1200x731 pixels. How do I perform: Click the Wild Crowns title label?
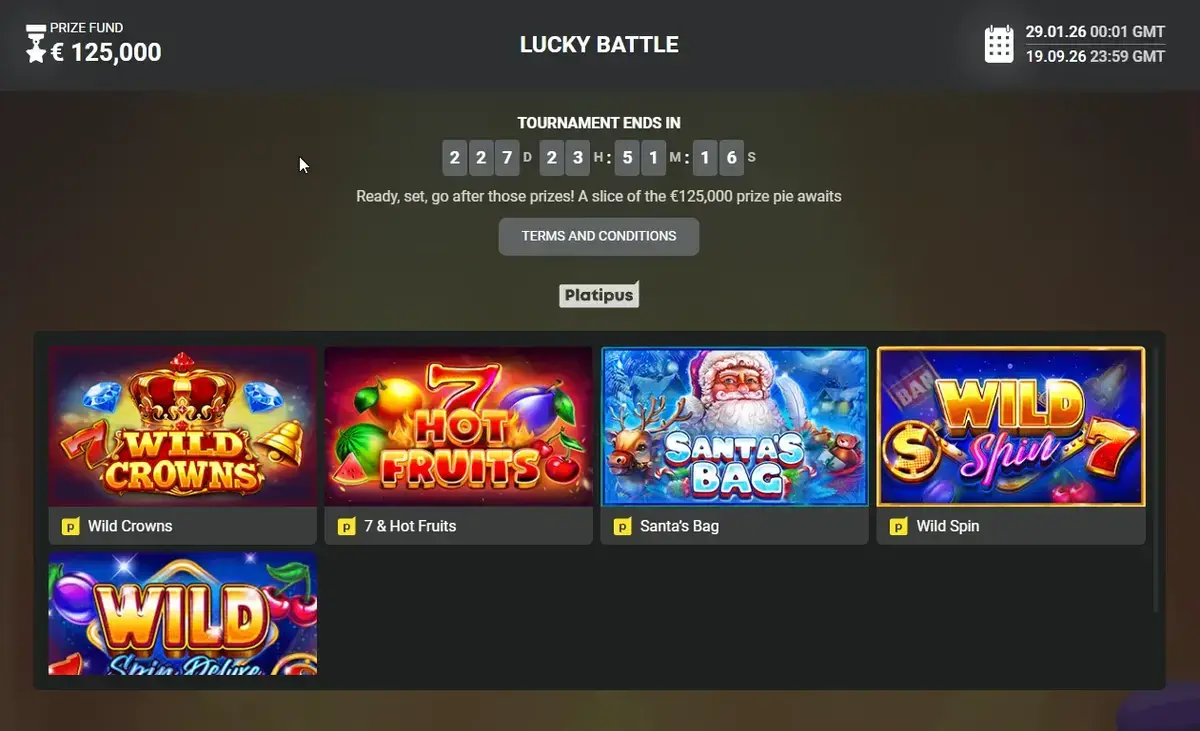click(x=130, y=526)
